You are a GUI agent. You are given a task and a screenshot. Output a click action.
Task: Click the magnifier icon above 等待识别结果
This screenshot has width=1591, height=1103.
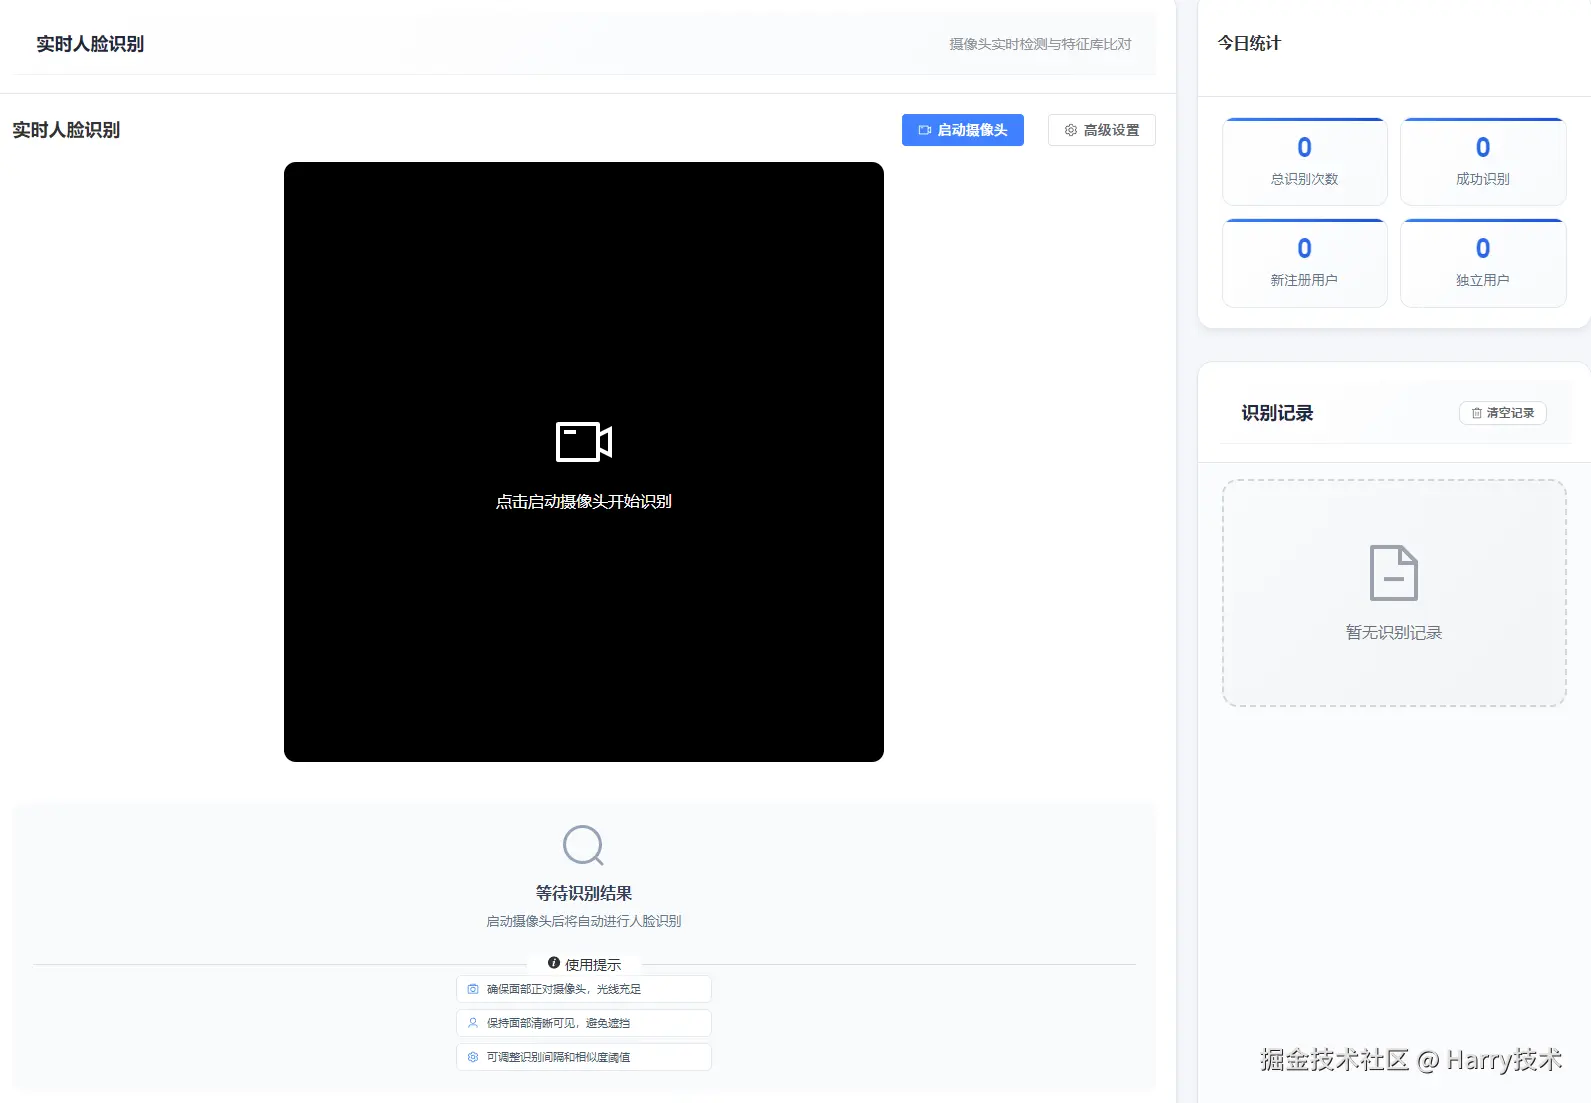(x=584, y=846)
